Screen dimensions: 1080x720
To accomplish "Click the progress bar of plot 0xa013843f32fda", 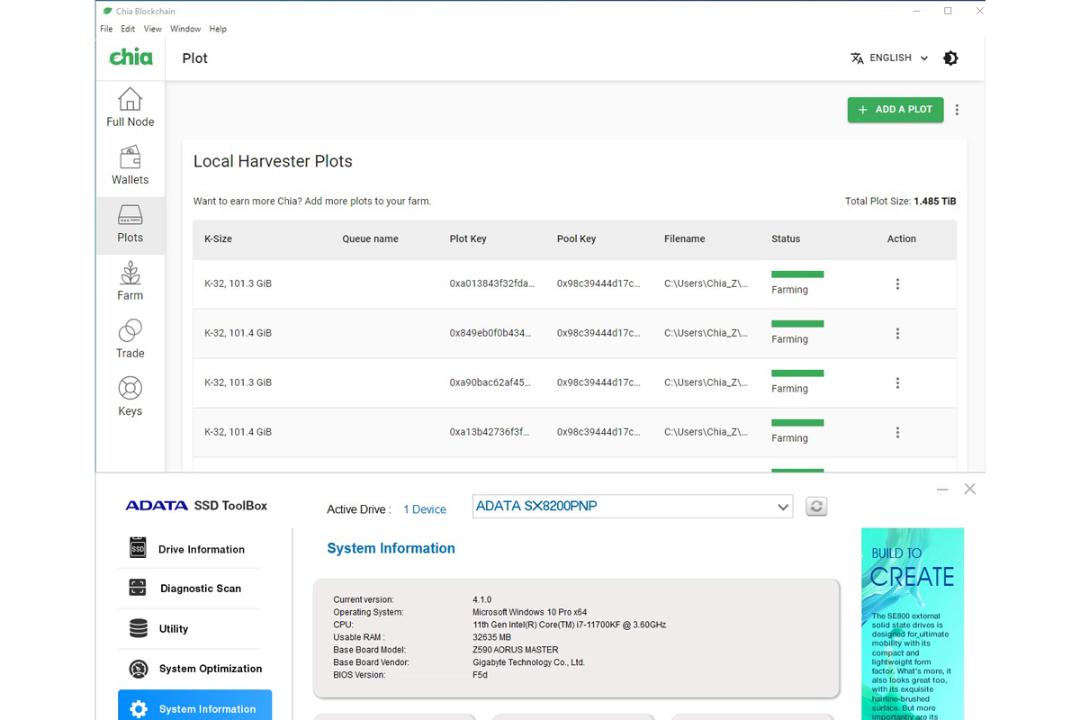I will [798, 274].
